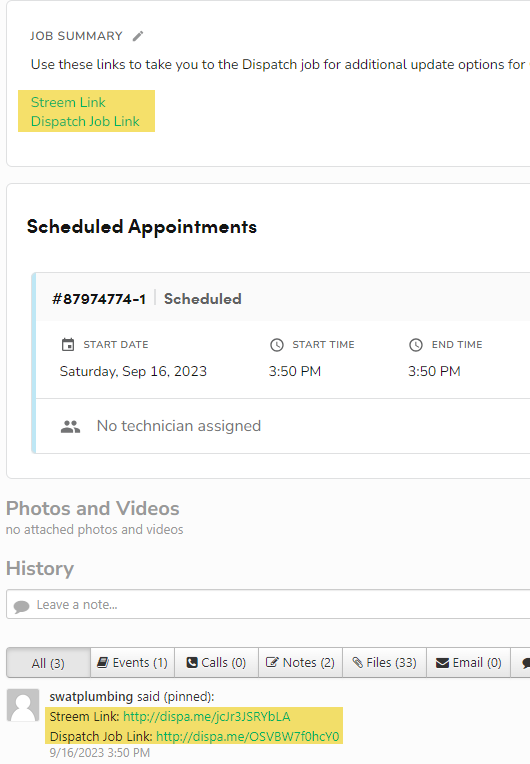
Task: Click swatplumbing user avatar
Action: click(x=23, y=705)
